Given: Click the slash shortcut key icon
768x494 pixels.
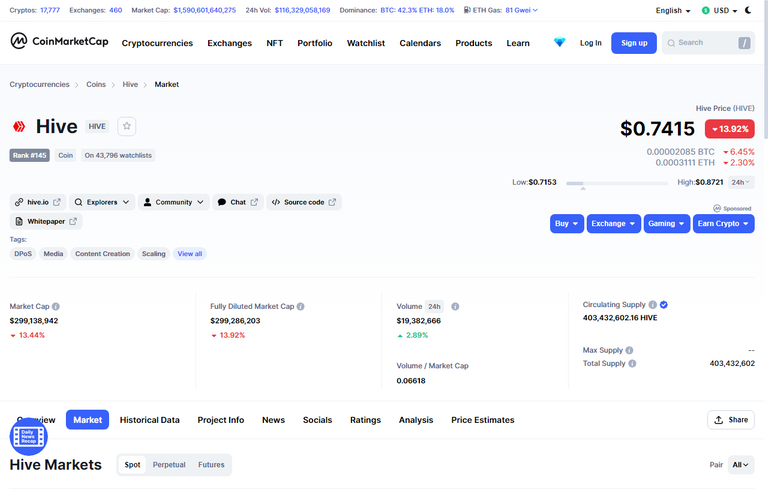Looking at the screenshot, I should (x=744, y=43).
